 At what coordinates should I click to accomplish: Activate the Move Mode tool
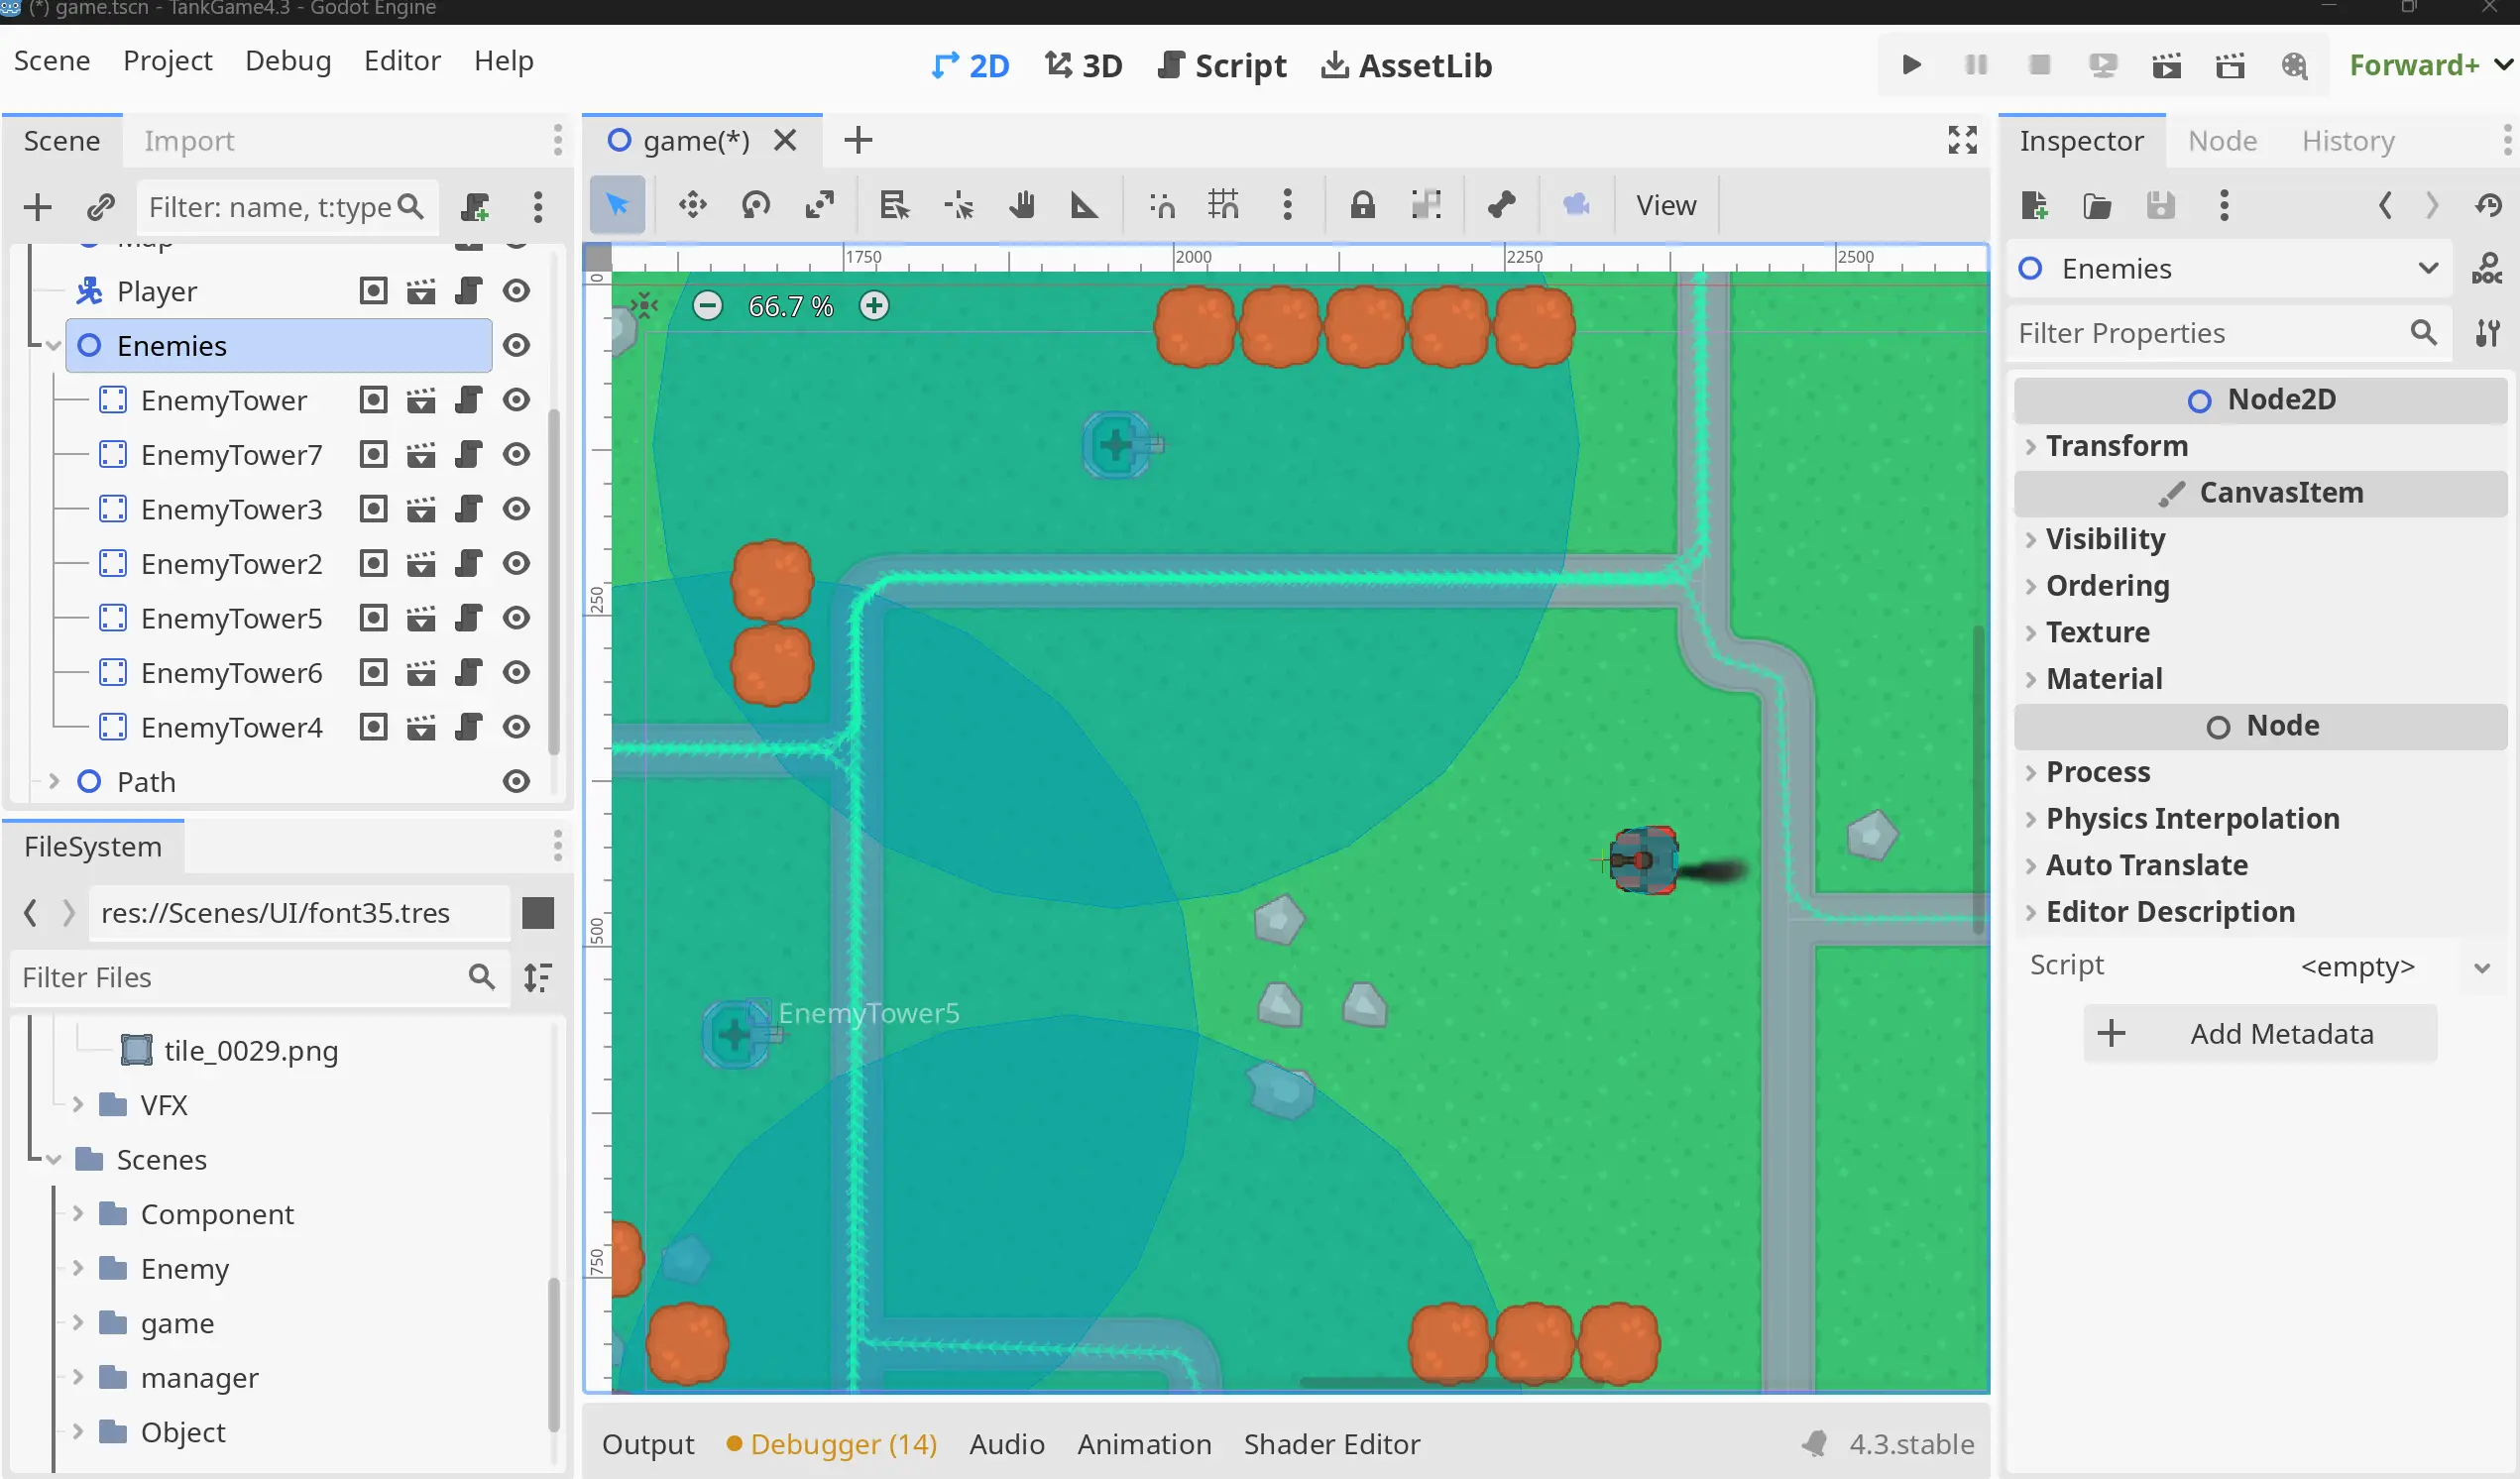(692, 205)
